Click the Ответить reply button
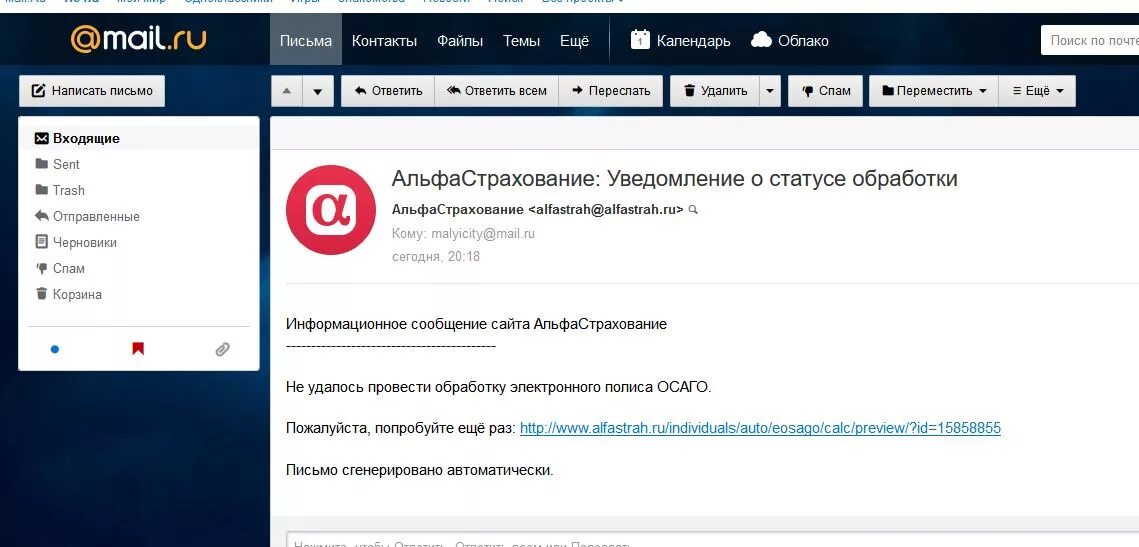Screen dimensions: 1139x547 click(x=388, y=91)
